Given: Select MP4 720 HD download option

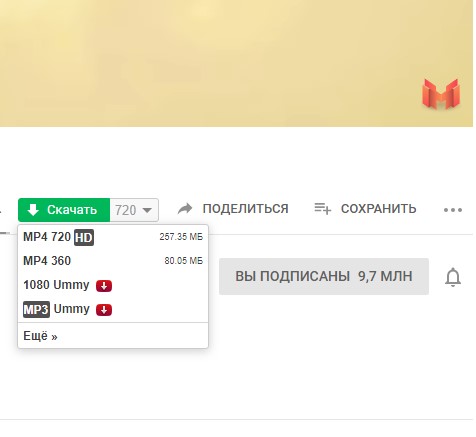Looking at the screenshot, I should click(113, 237).
